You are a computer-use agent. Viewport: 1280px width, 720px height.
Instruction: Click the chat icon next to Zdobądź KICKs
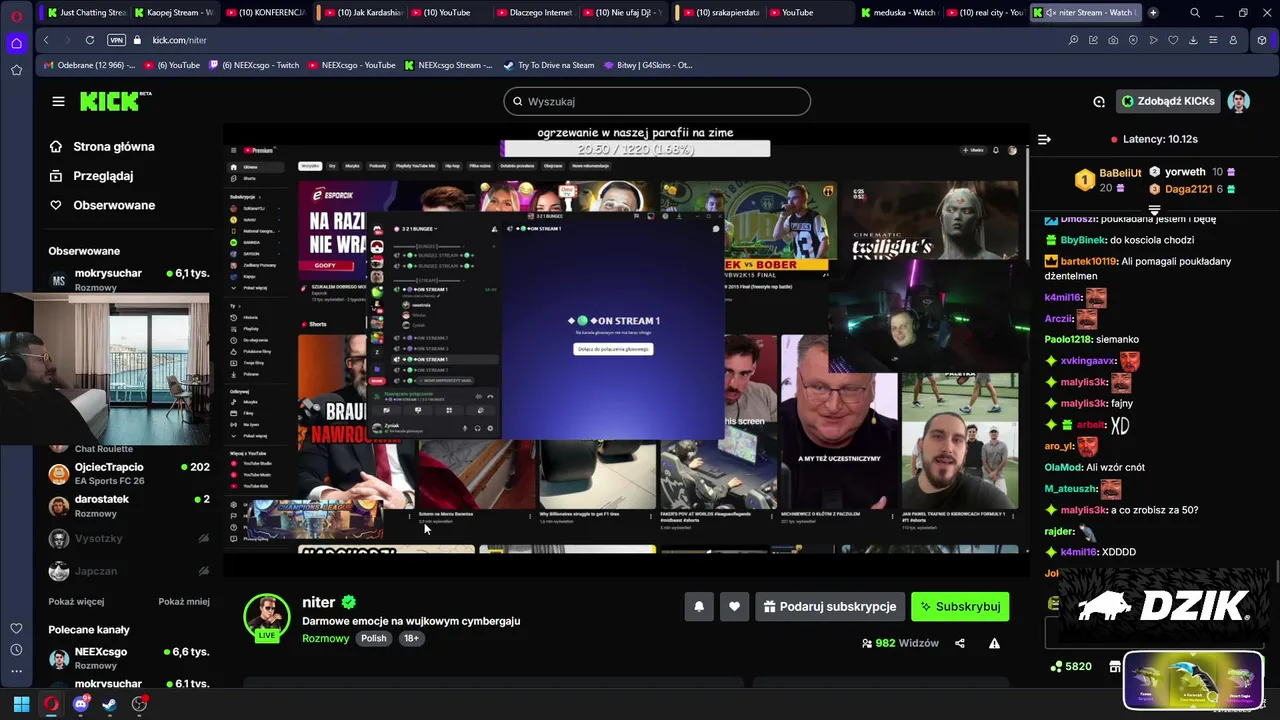[1099, 101]
